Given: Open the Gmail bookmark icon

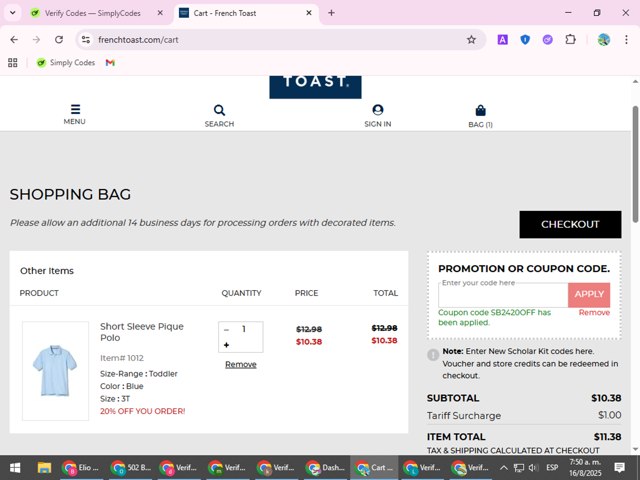Looking at the screenshot, I should coord(110,62).
